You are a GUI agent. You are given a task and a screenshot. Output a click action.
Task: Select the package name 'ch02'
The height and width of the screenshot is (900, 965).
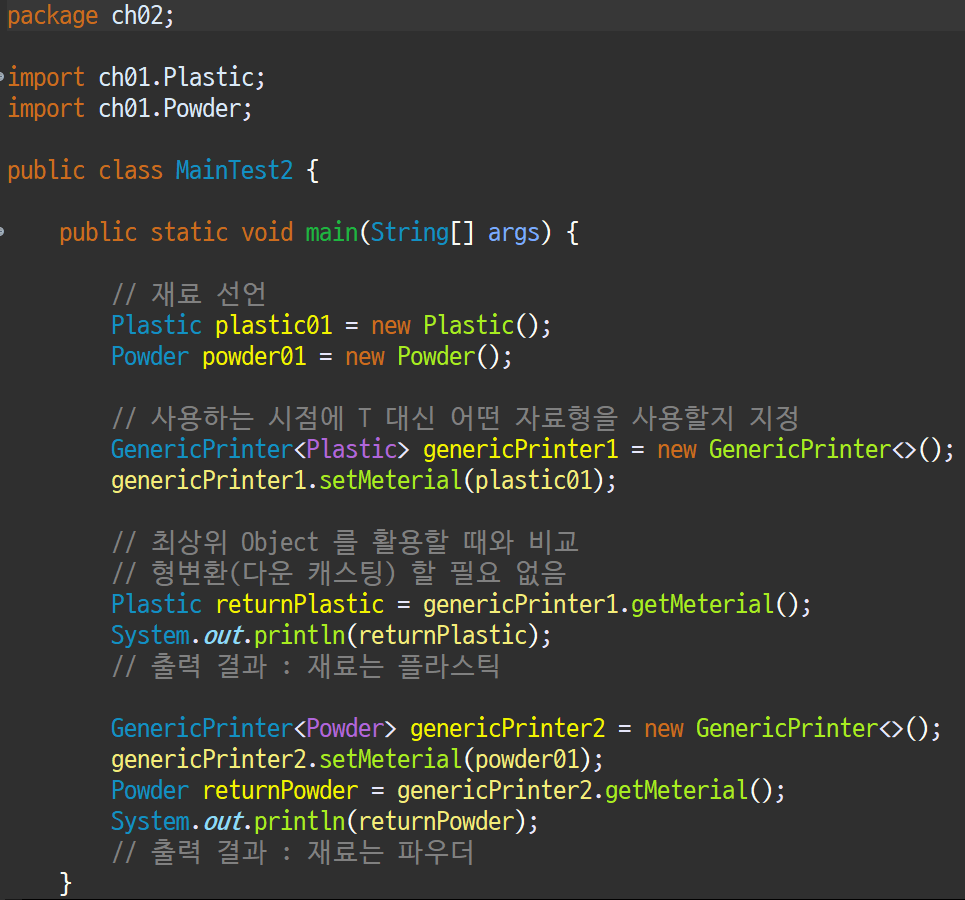tap(137, 15)
